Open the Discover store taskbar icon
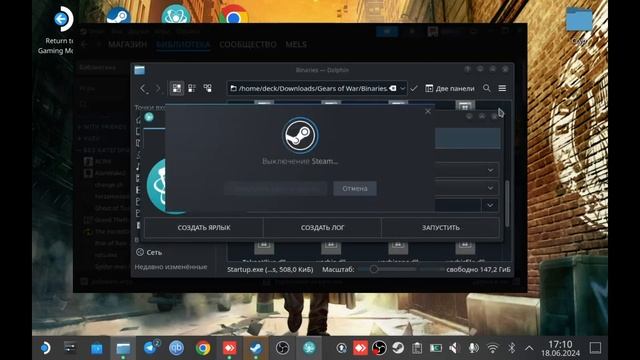Screen dimensions: 640x360 [97, 348]
